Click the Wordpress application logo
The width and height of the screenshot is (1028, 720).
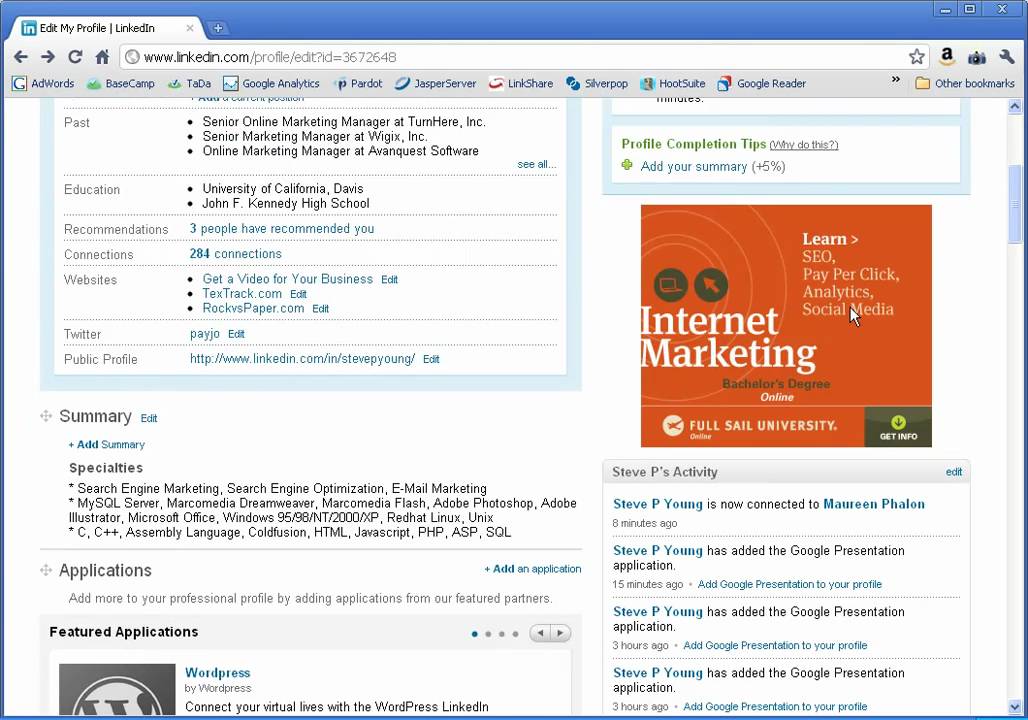pos(117,689)
